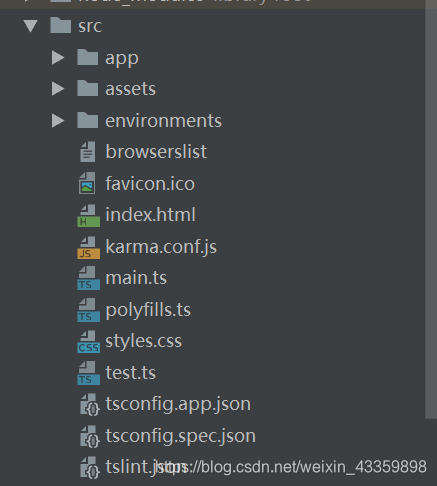Click the environments folder icon
The height and width of the screenshot is (486, 437).
[88, 120]
